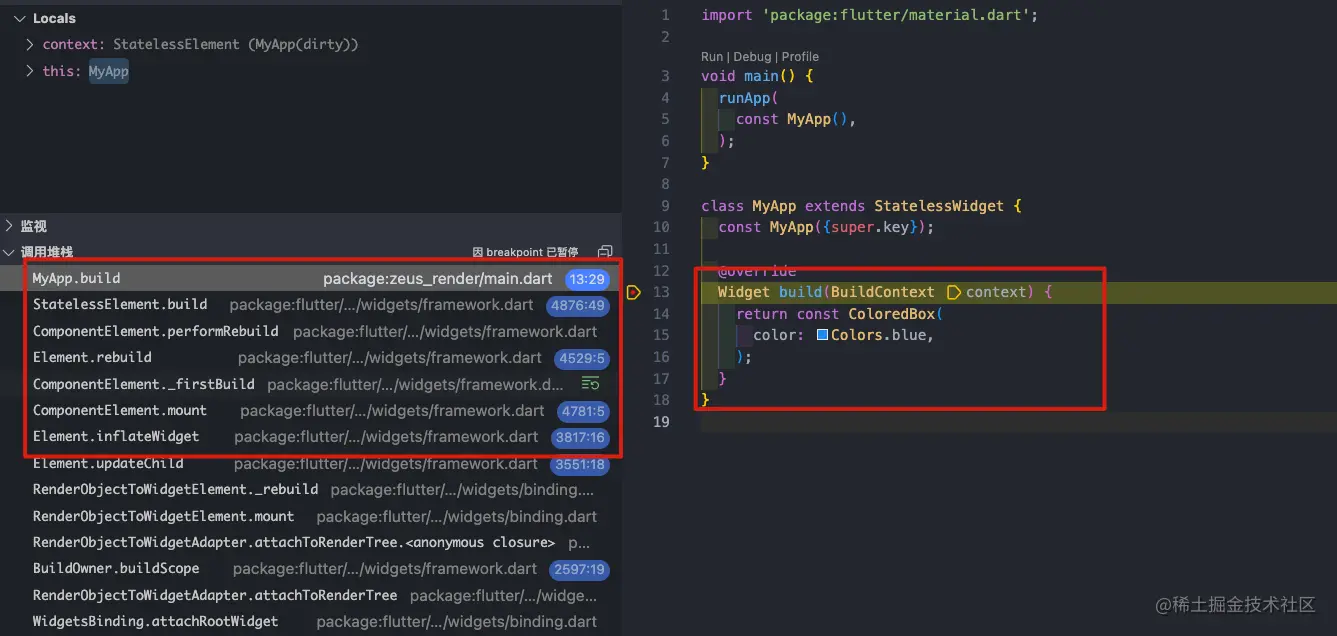Click restart frame icon on ComponentElement._firstBuild row
Screen dimensions: 1337x636
coord(591,384)
